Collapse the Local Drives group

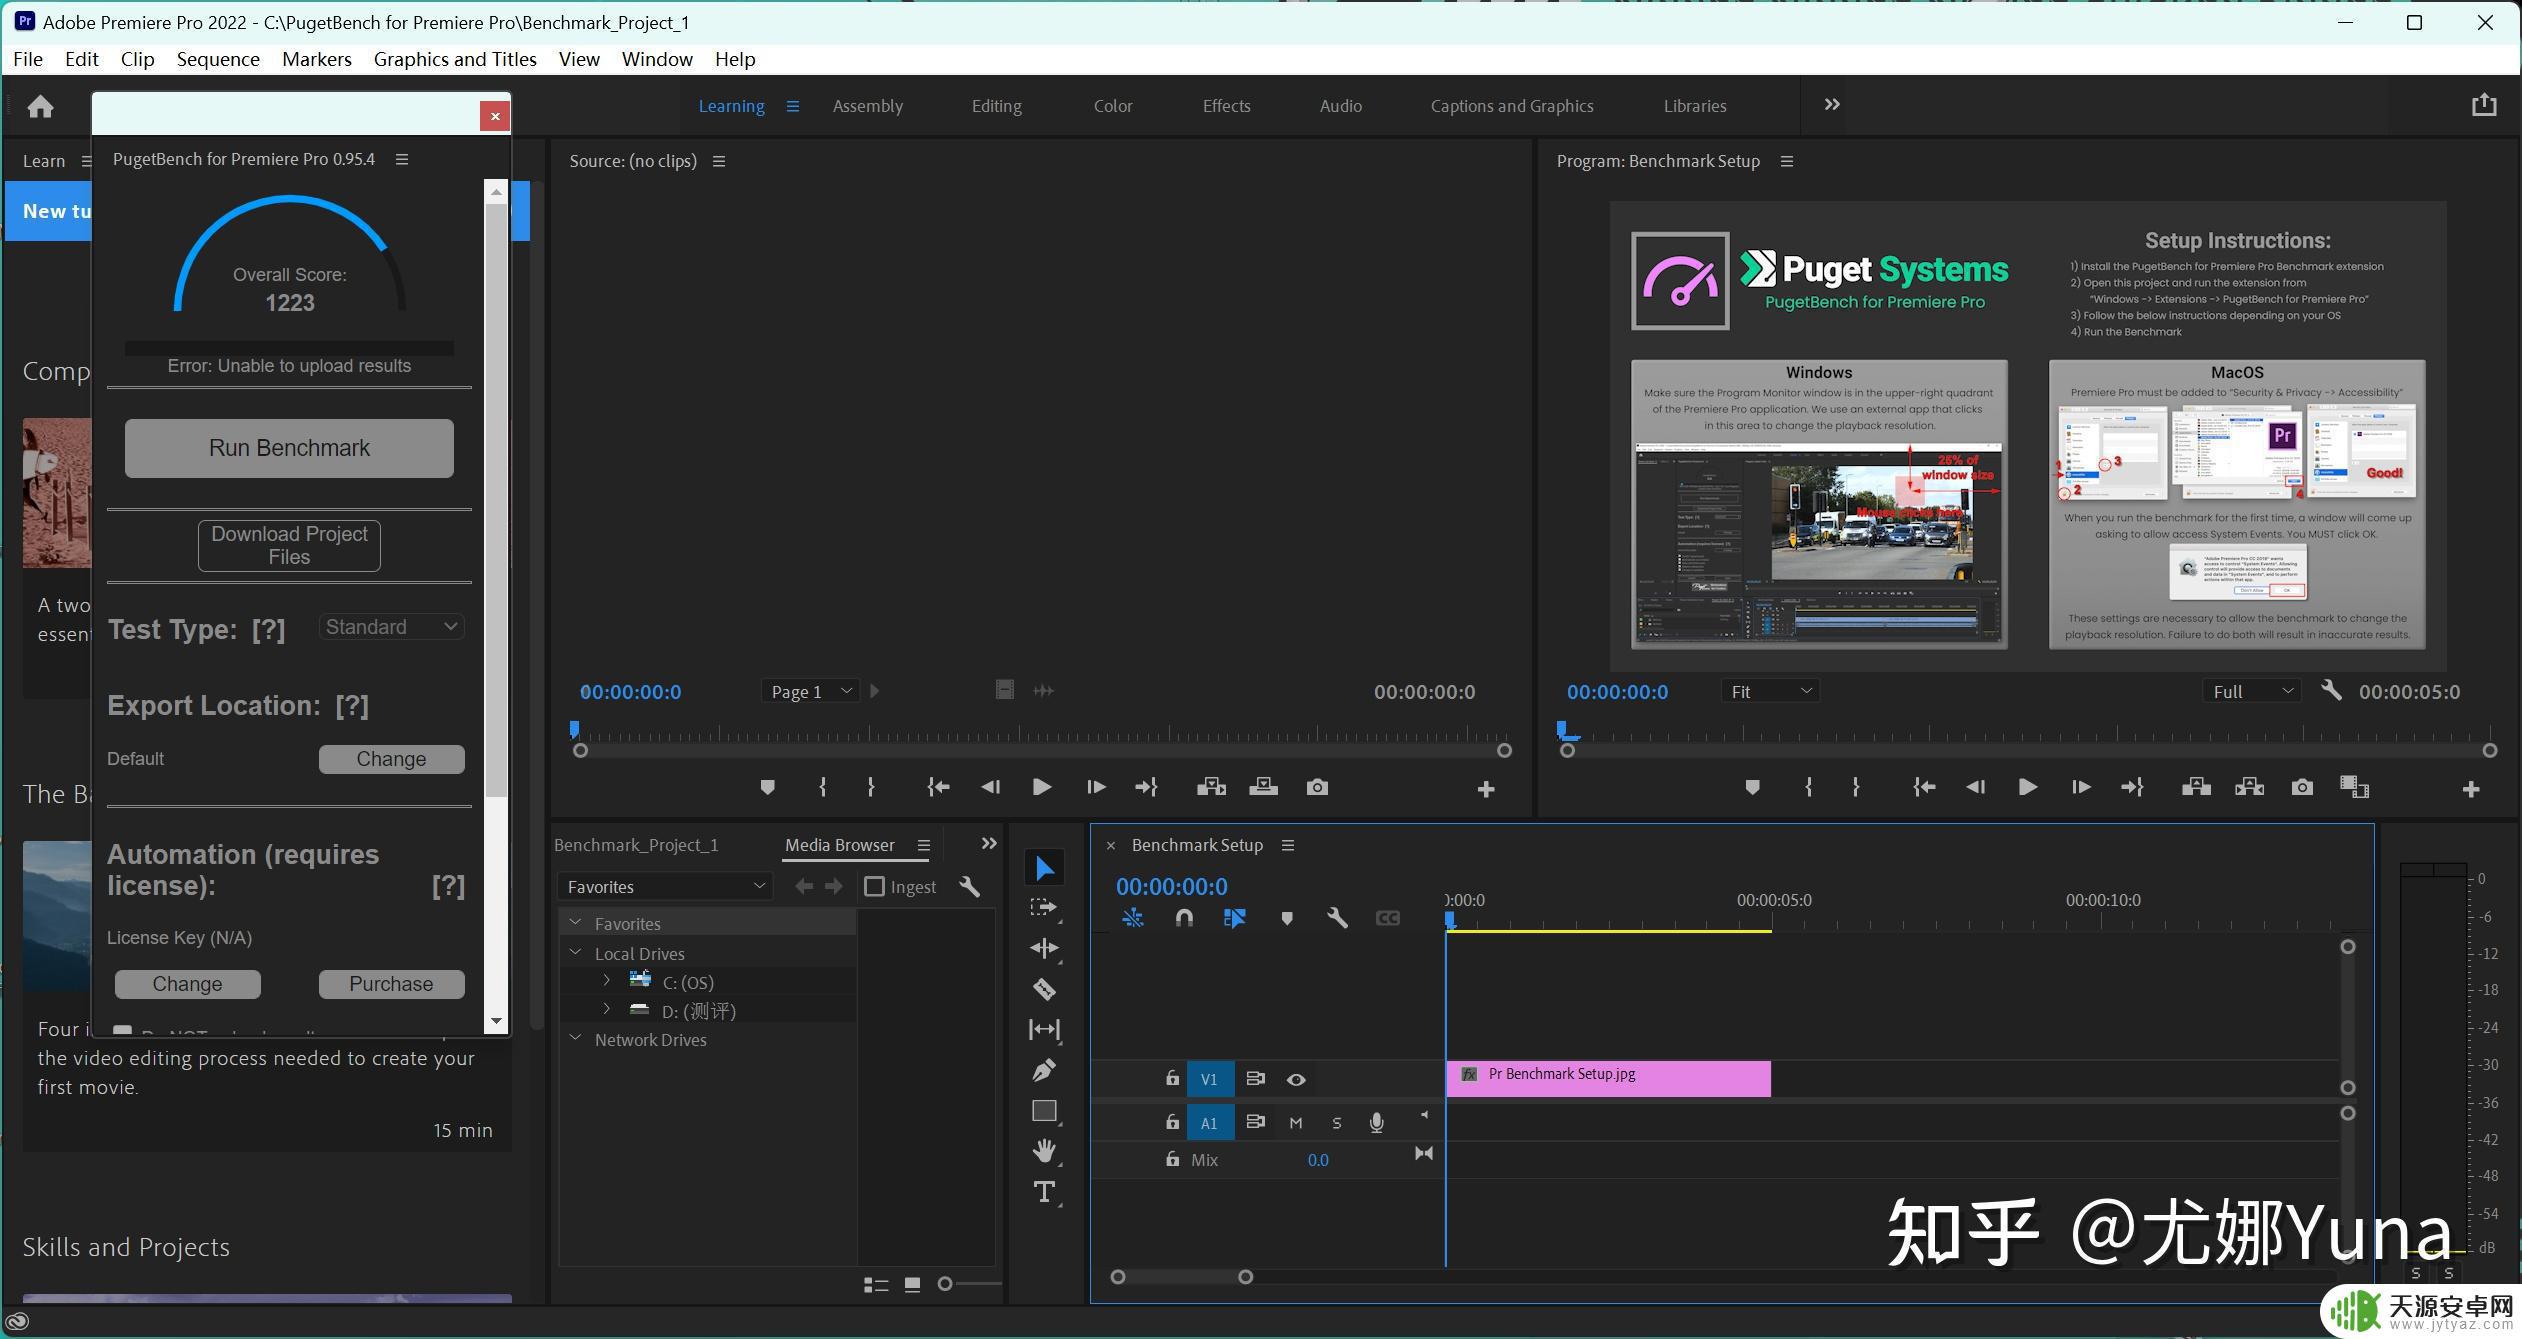(x=575, y=953)
